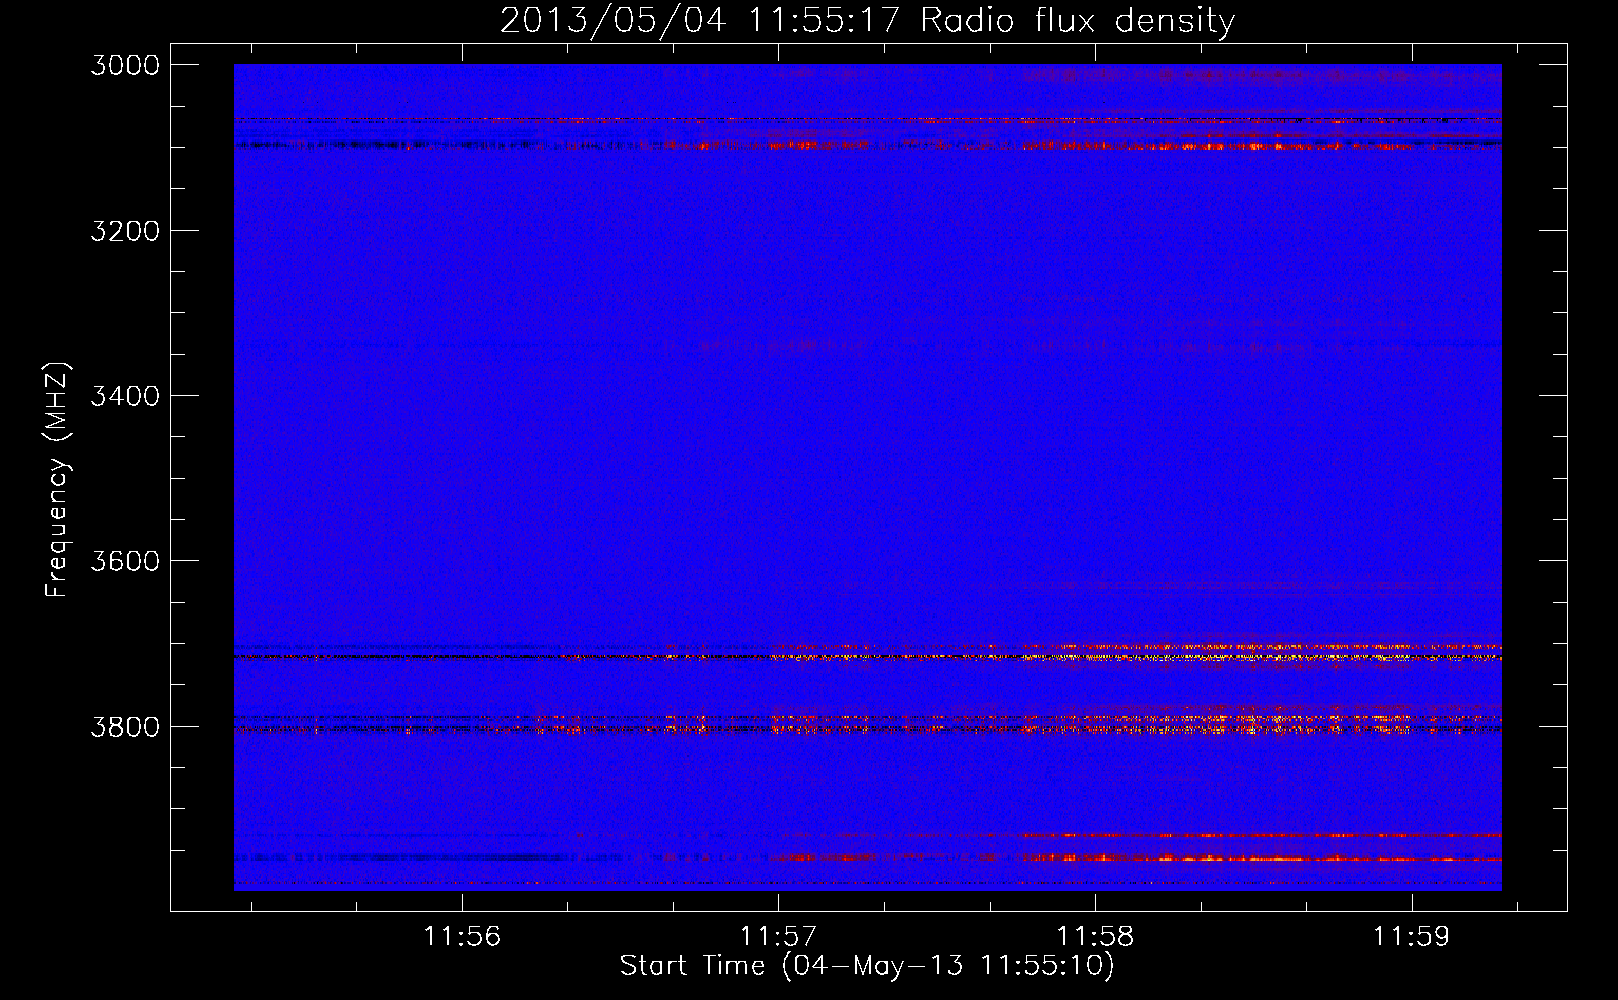Click the 3600 frequency tick label
This screenshot has height=1000, width=1618.
tap(125, 561)
